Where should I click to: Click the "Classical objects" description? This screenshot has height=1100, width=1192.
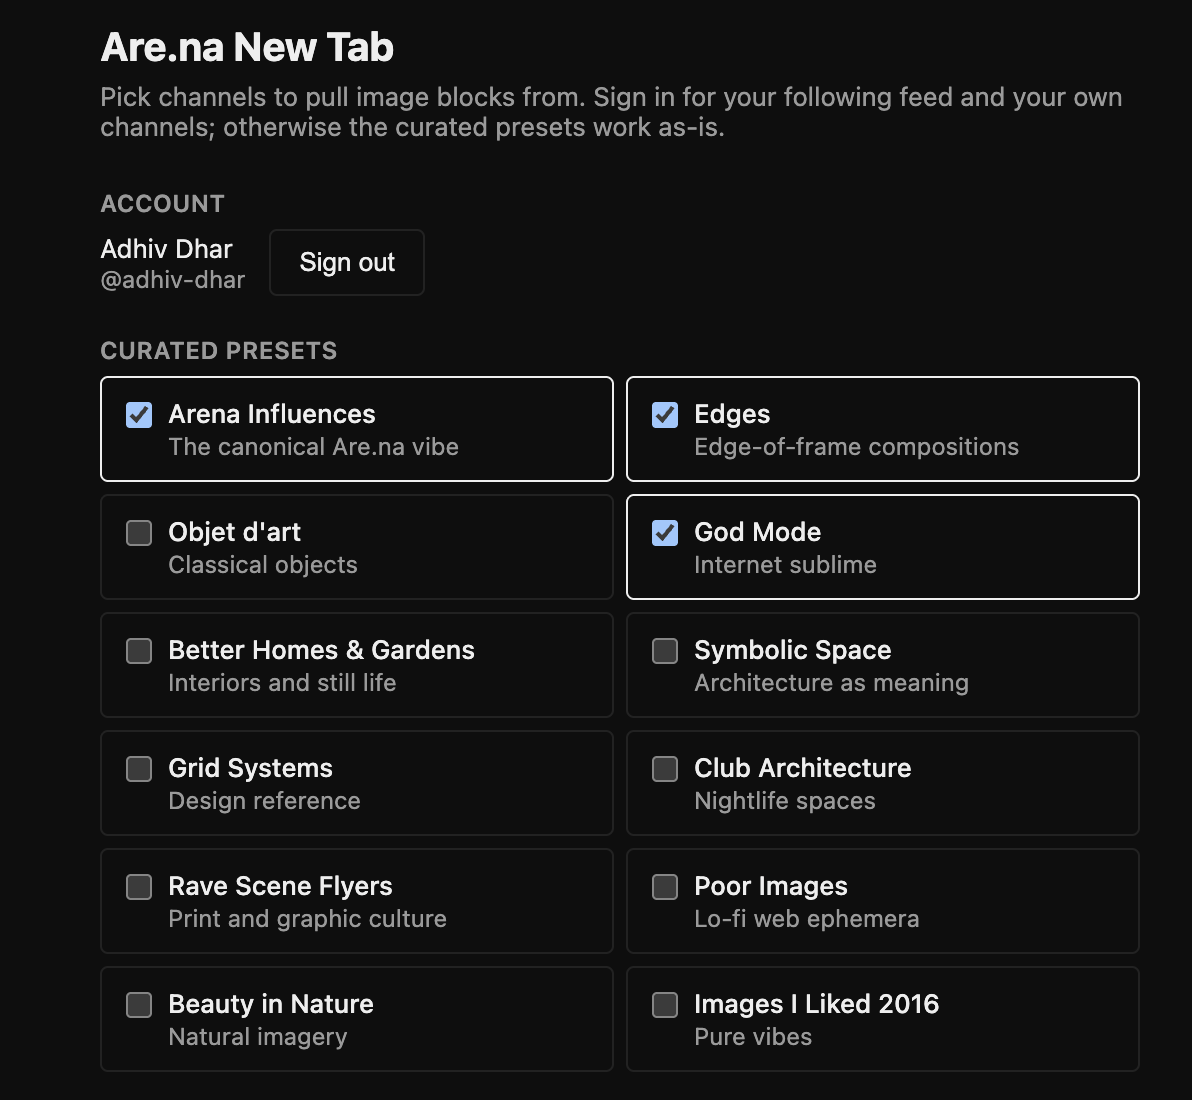262,565
